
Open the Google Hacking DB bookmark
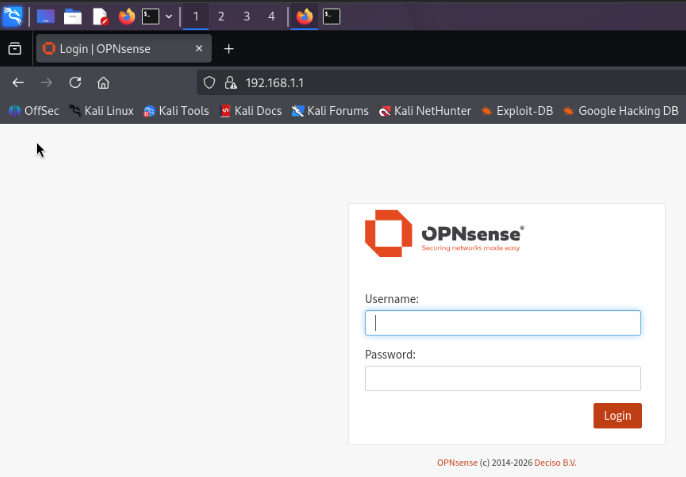pyautogui.click(x=620, y=111)
